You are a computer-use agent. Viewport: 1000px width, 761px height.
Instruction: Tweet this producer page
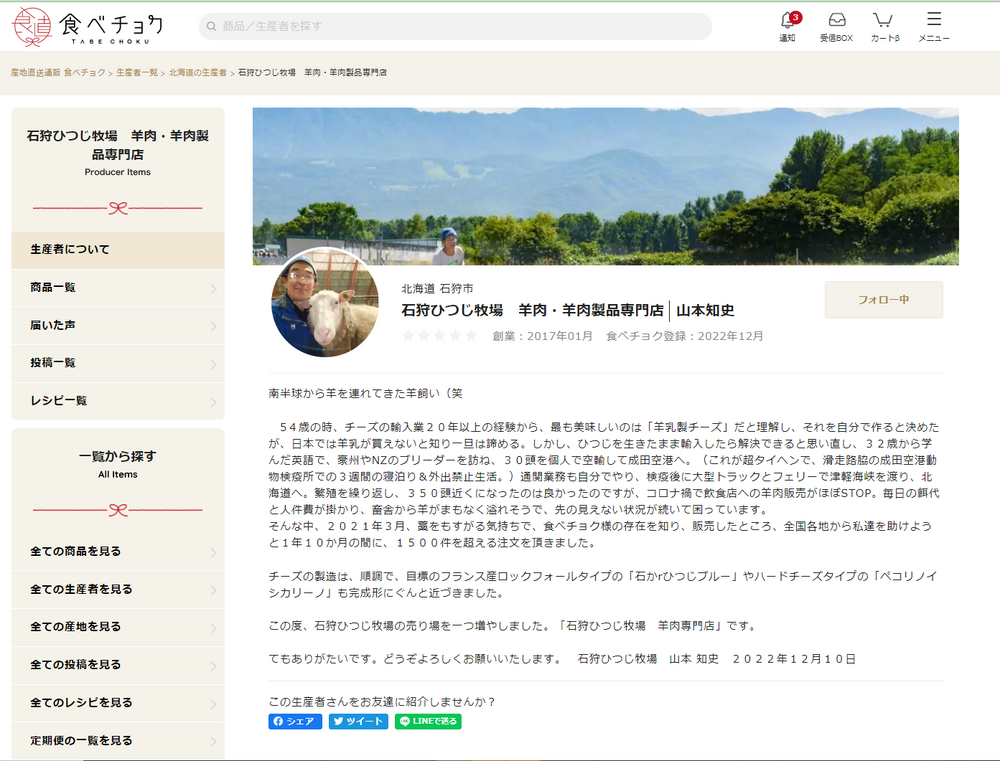[x=359, y=721]
